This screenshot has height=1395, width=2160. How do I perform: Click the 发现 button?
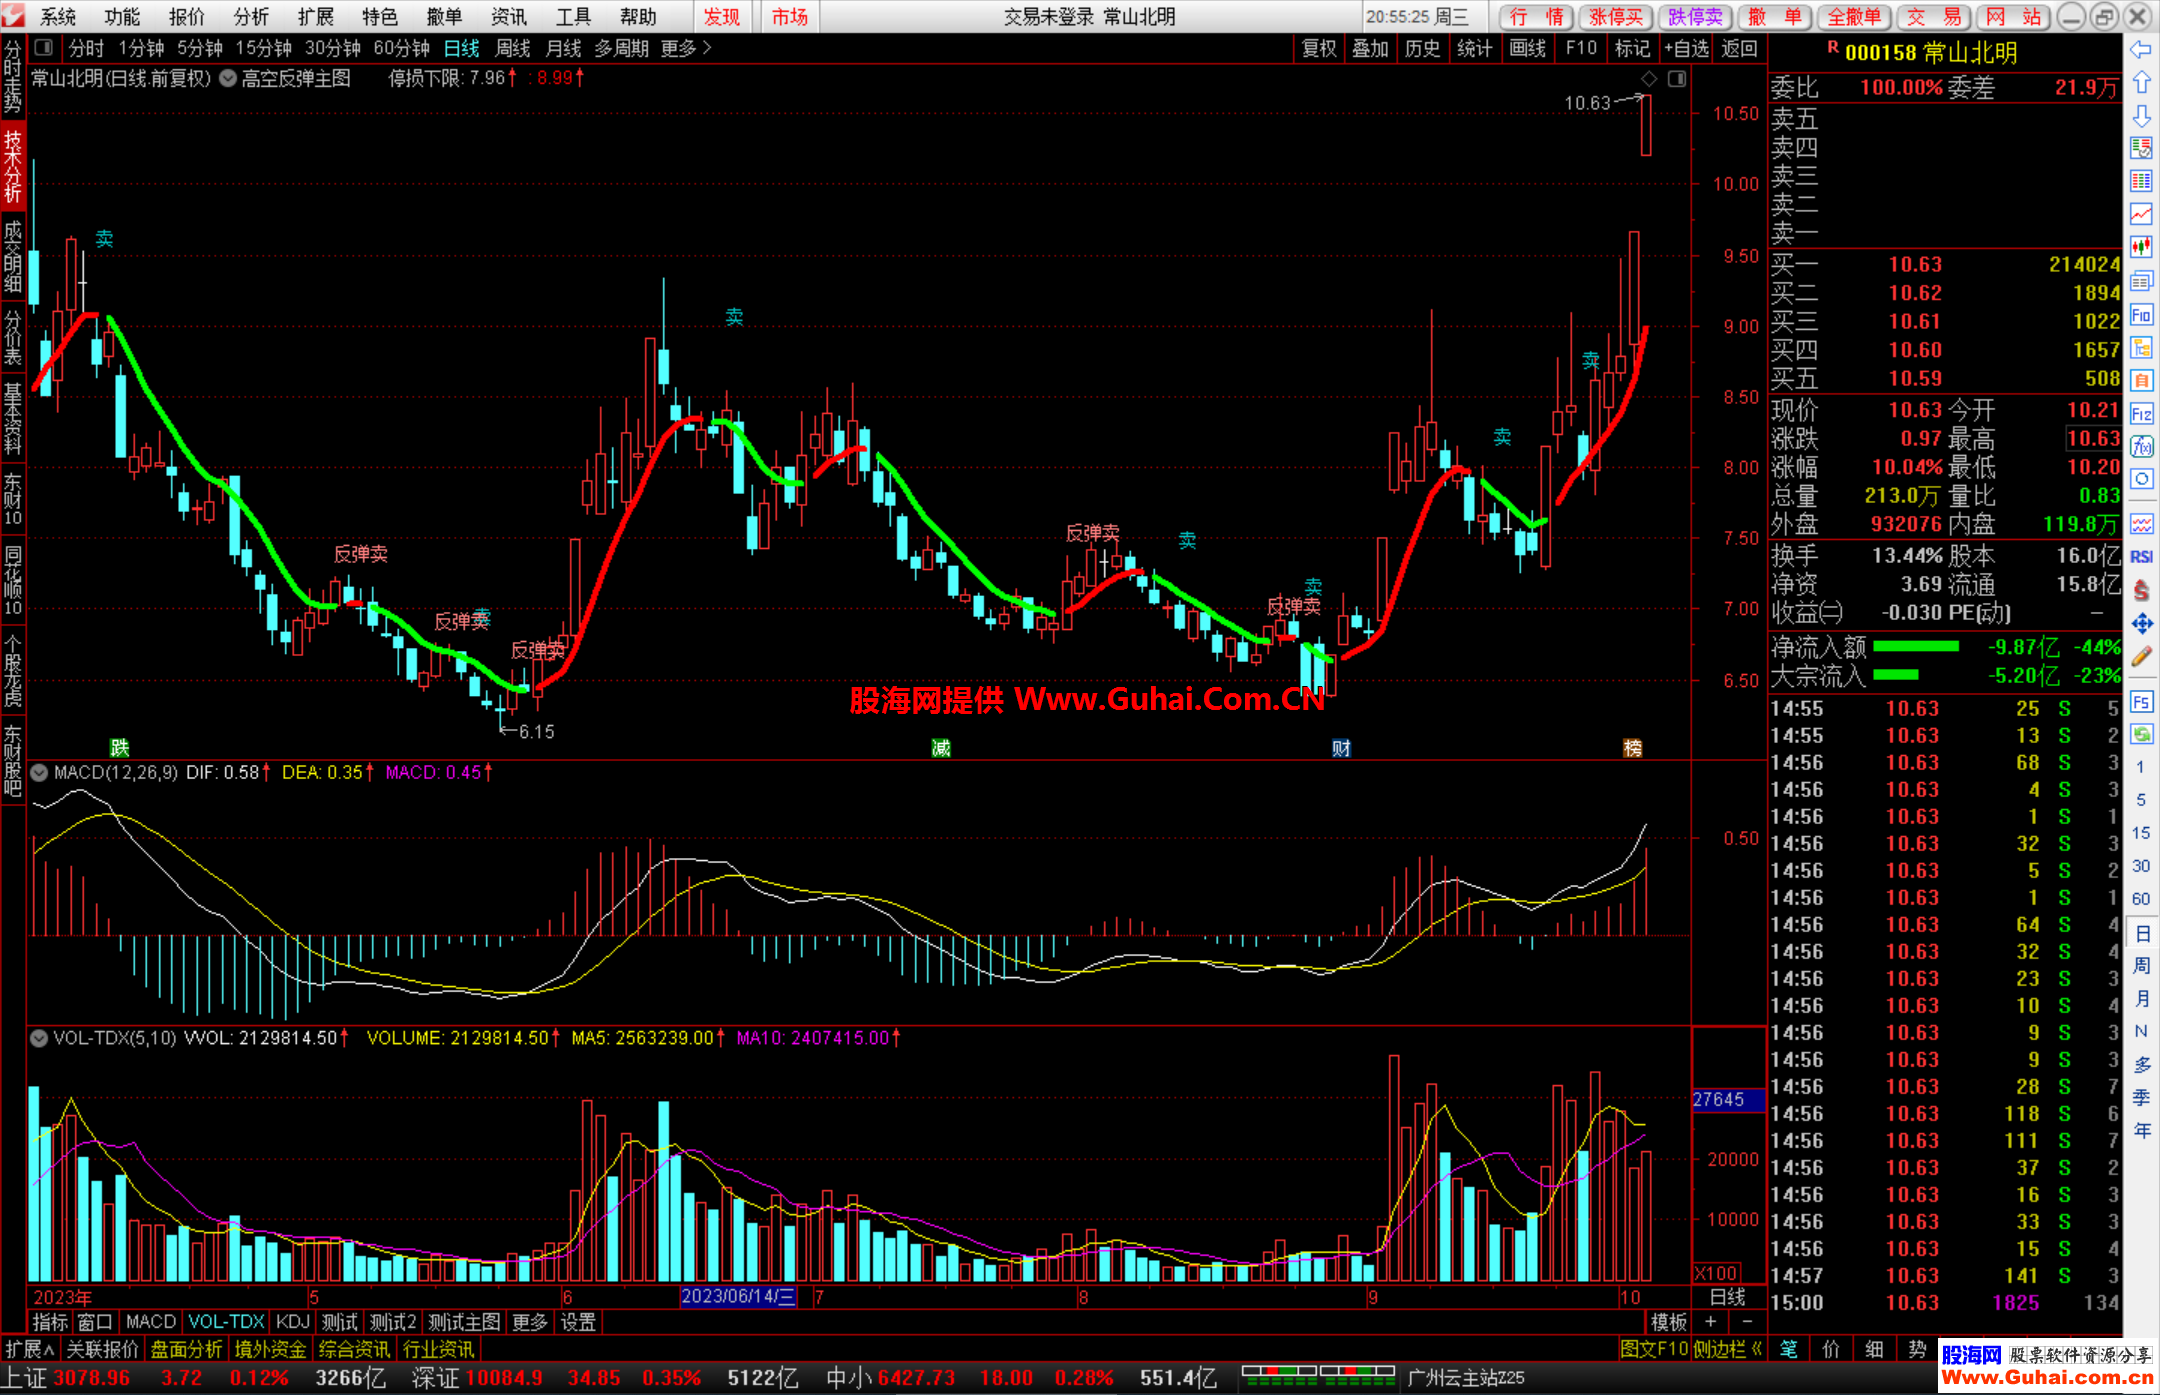coord(722,17)
